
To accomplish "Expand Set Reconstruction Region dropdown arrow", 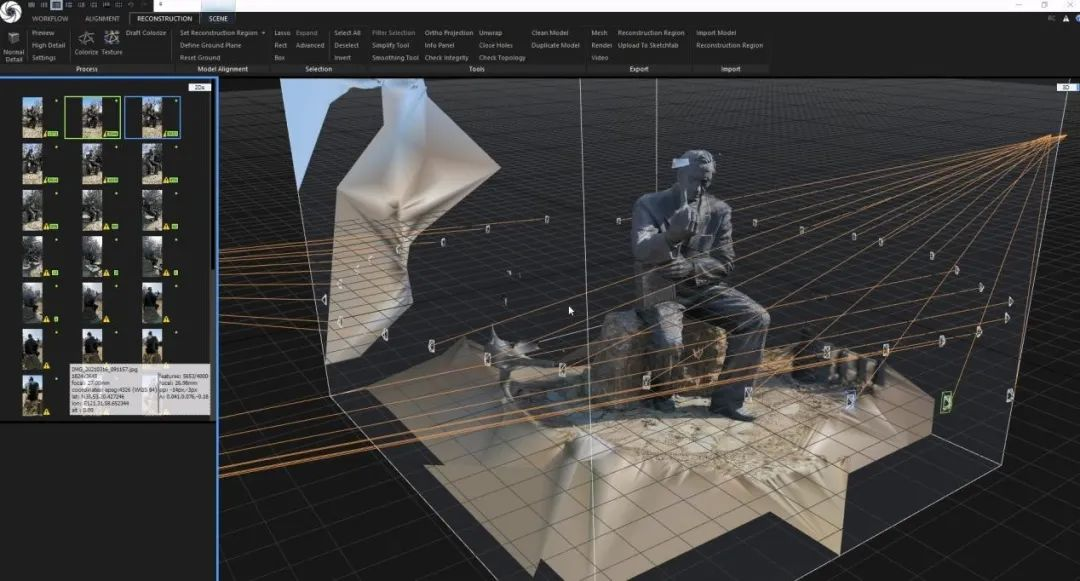I will click(263, 33).
